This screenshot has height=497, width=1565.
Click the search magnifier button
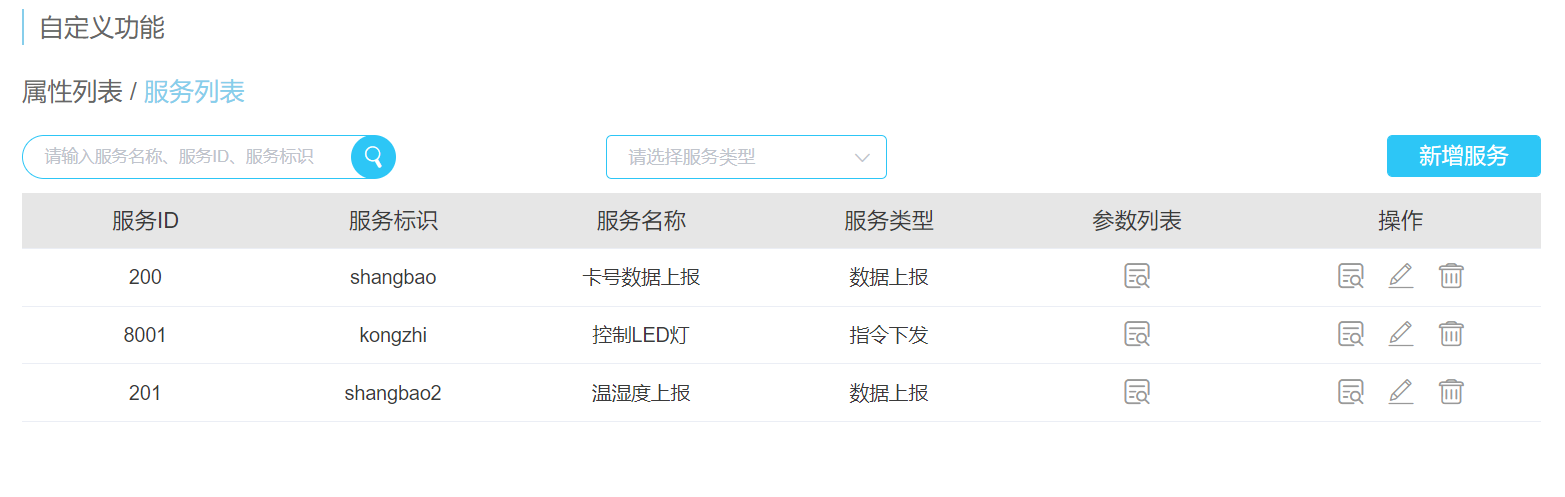(x=373, y=157)
